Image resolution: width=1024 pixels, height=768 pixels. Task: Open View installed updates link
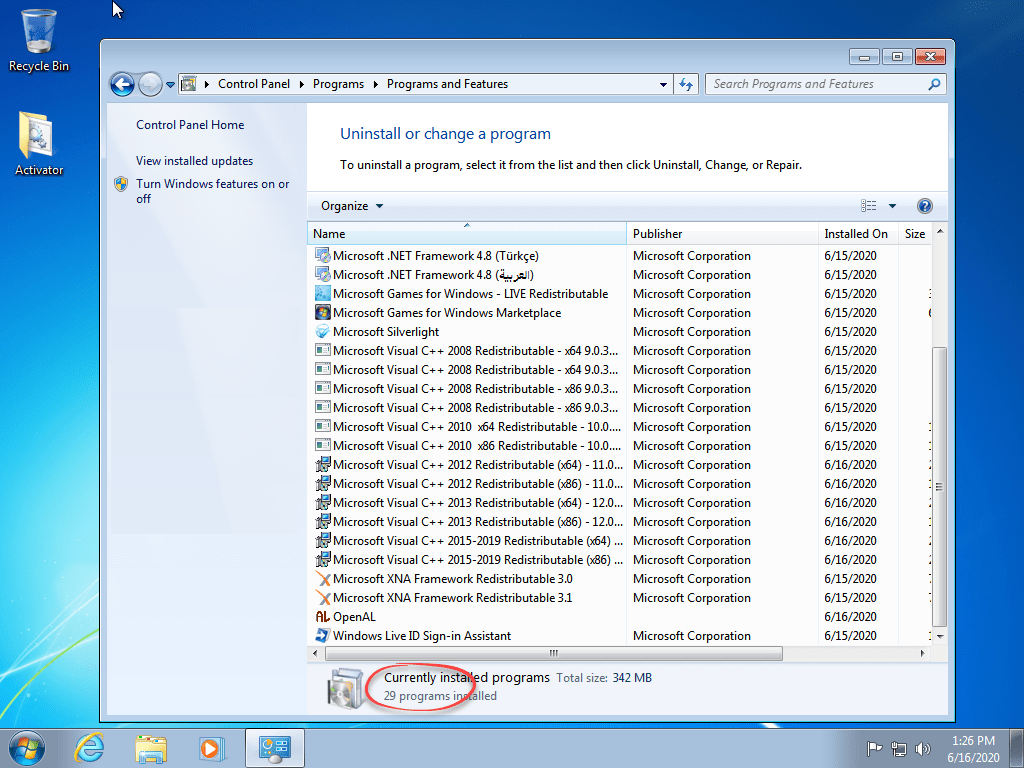pyautogui.click(x=195, y=161)
